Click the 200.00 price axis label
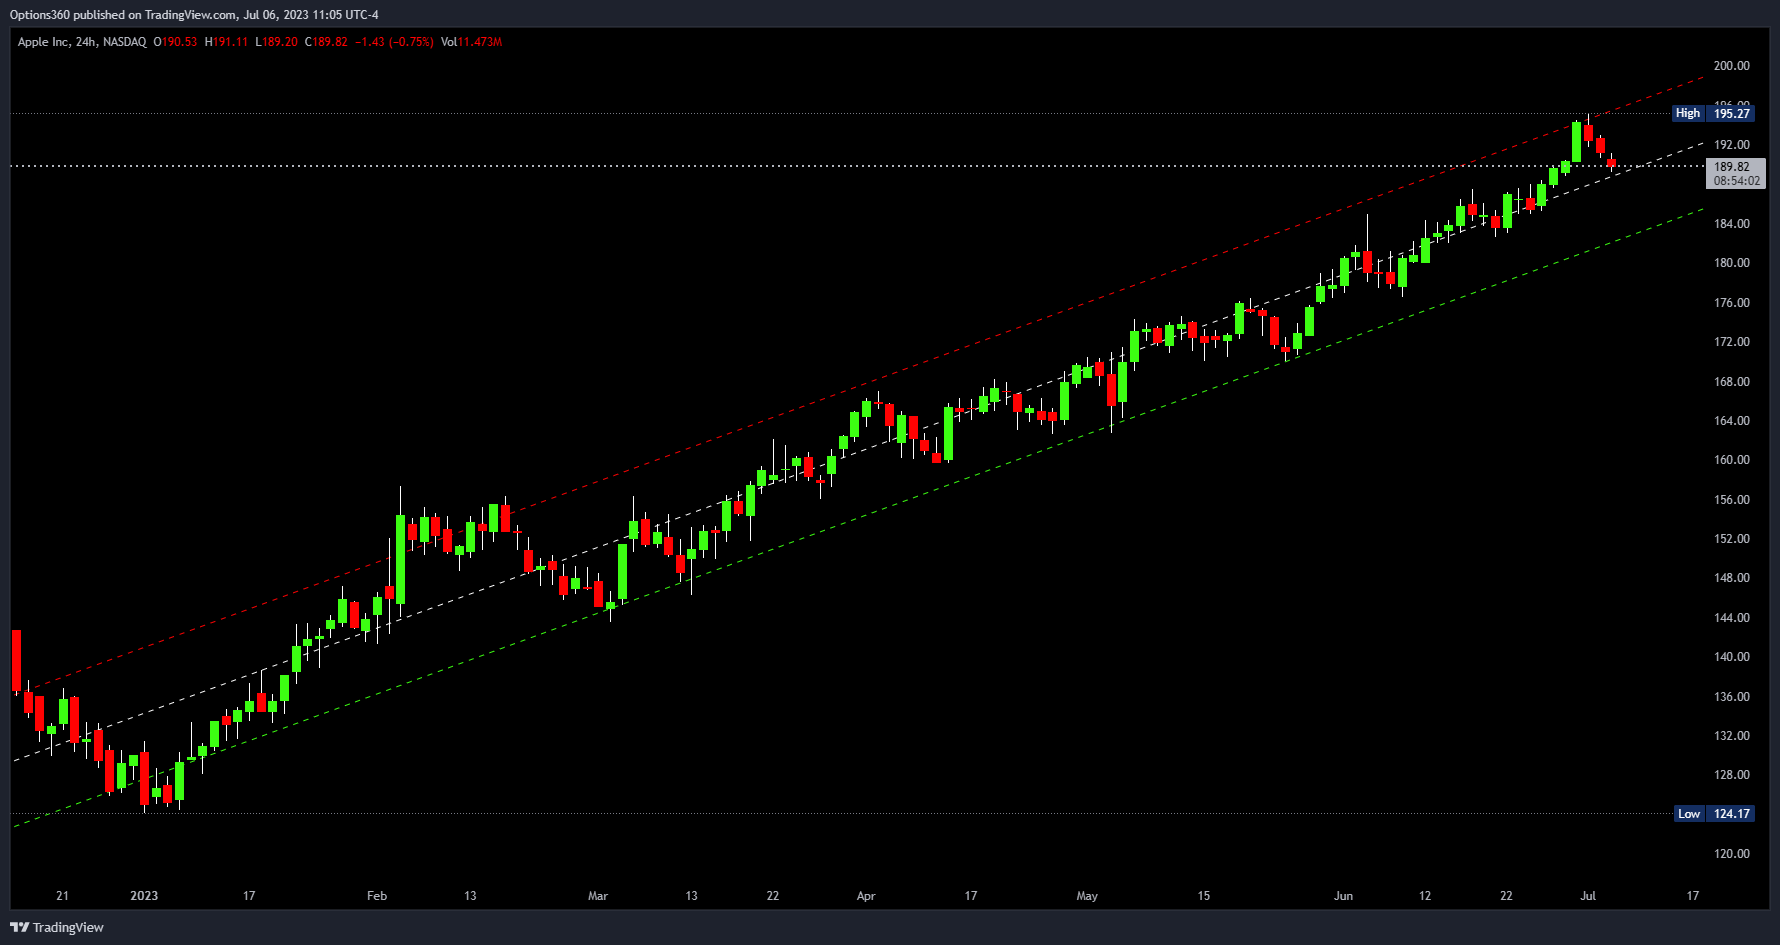1780x945 pixels. click(1732, 66)
